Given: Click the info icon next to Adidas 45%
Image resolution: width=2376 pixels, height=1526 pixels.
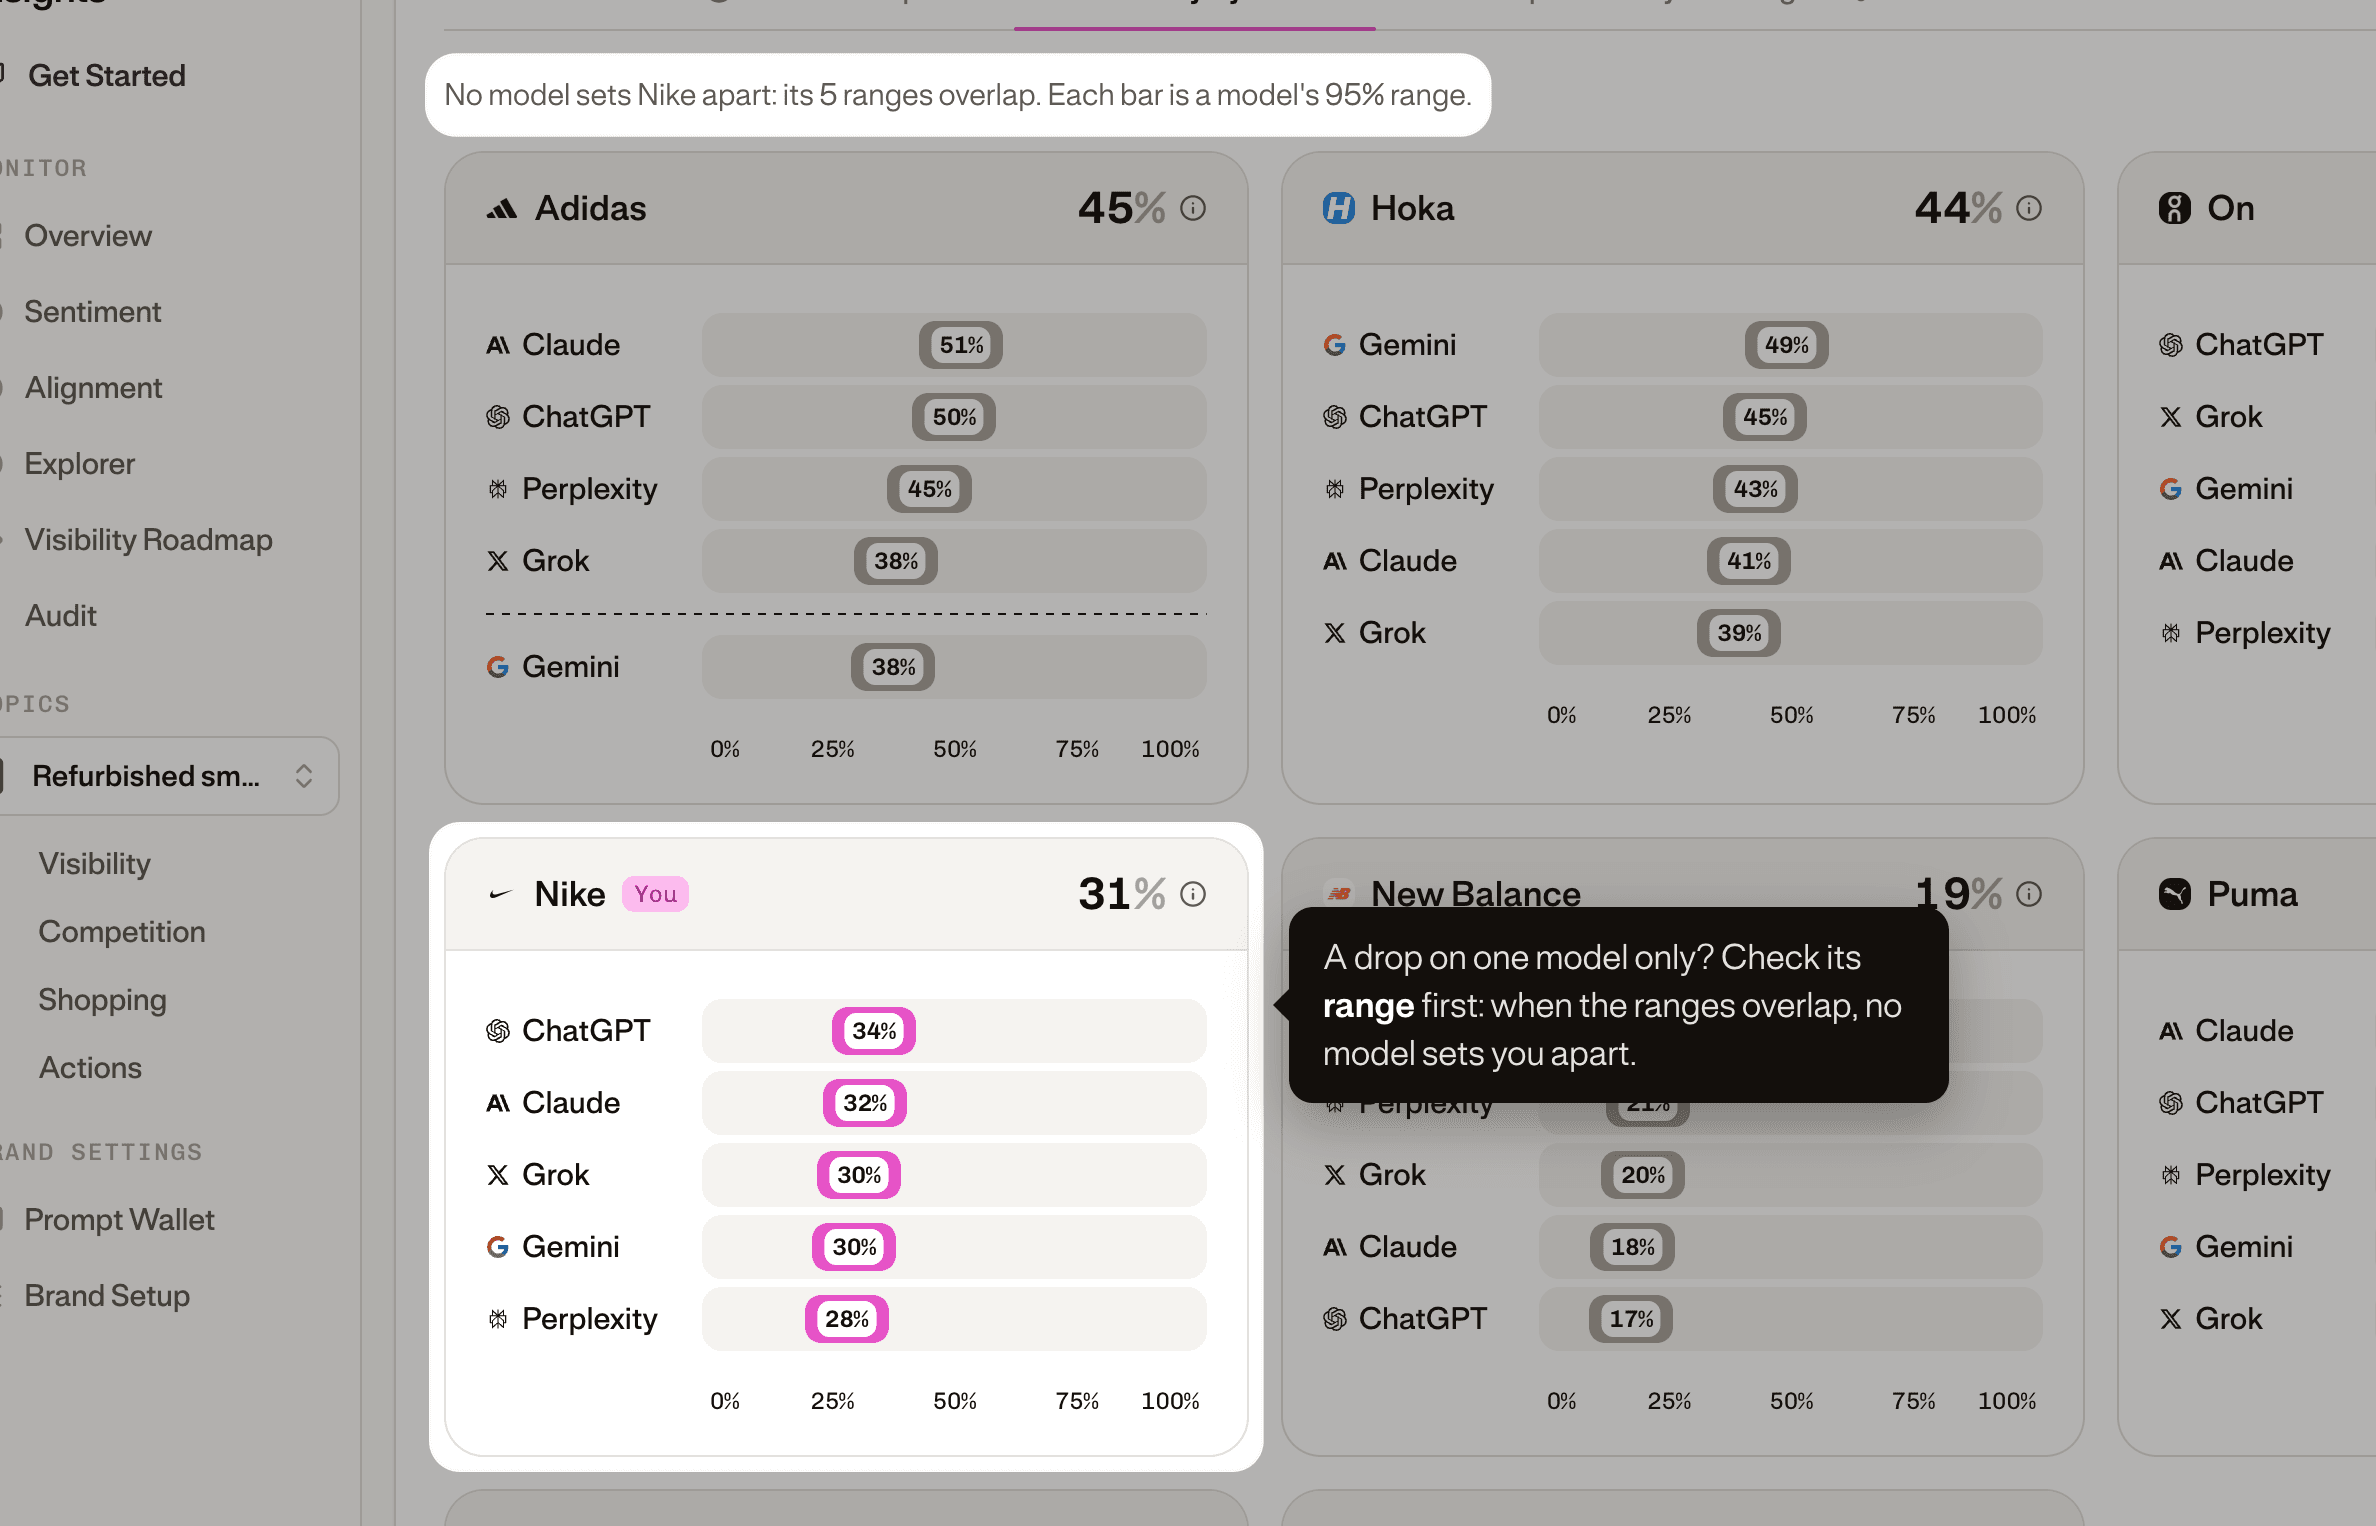Looking at the screenshot, I should [1193, 208].
